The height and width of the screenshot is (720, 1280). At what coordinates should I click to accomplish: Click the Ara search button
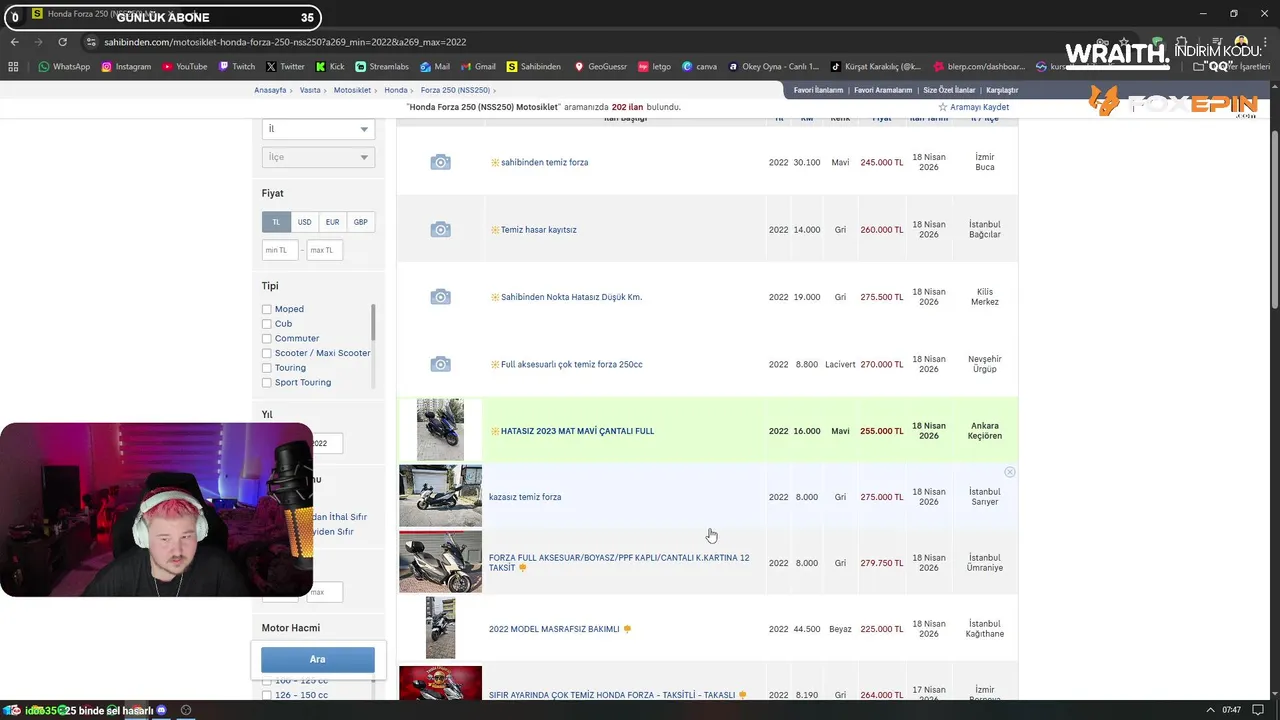[318, 659]
